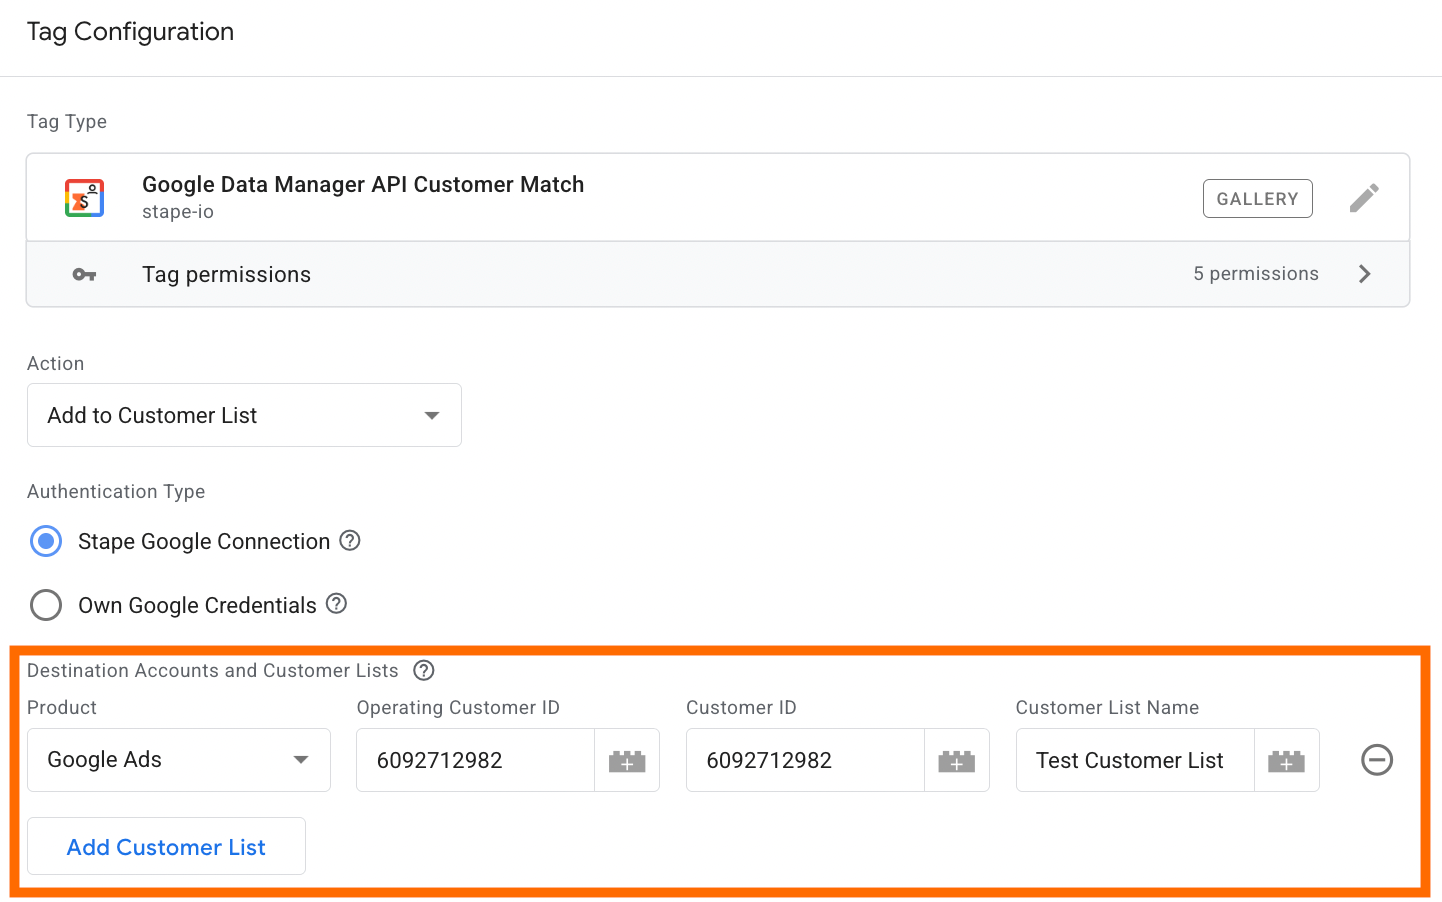The image size is (1442, 902).
Task: Click the Add Customer List button
Action: point(166,846)
